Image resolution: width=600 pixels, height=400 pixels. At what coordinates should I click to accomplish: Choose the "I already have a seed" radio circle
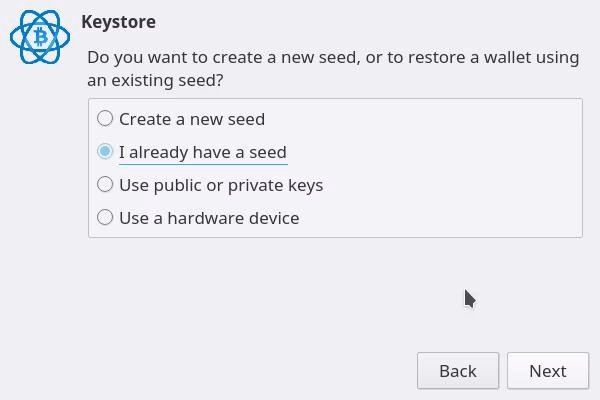[x=105, y=152]
